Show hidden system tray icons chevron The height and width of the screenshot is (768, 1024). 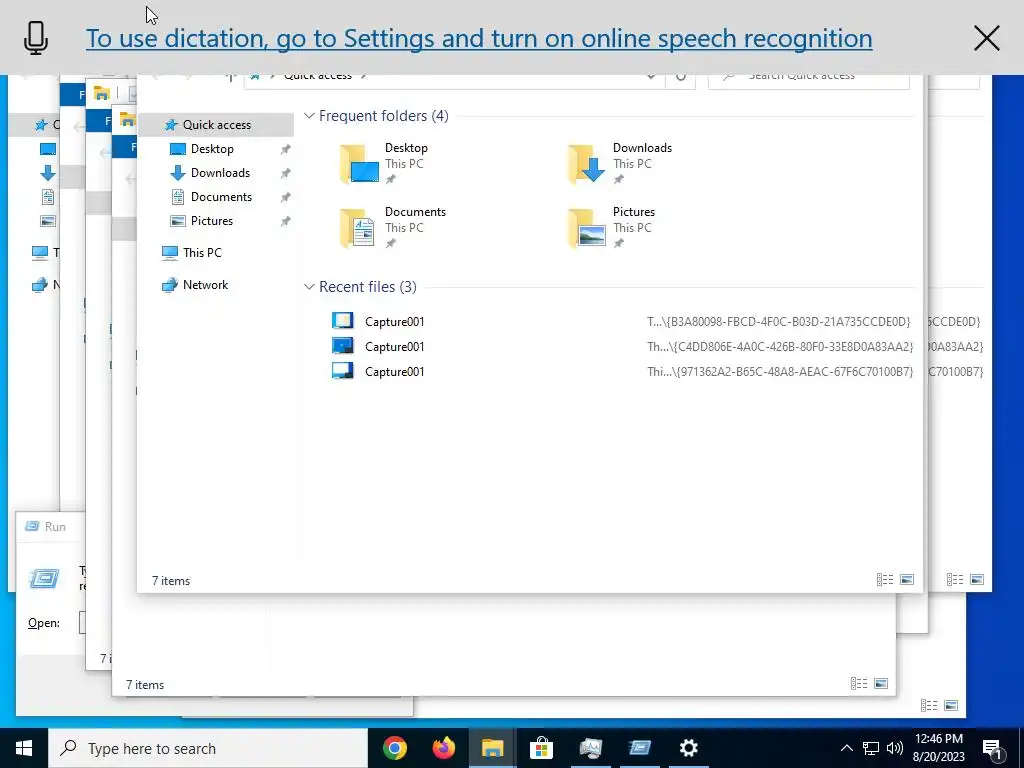coord(846,748)
